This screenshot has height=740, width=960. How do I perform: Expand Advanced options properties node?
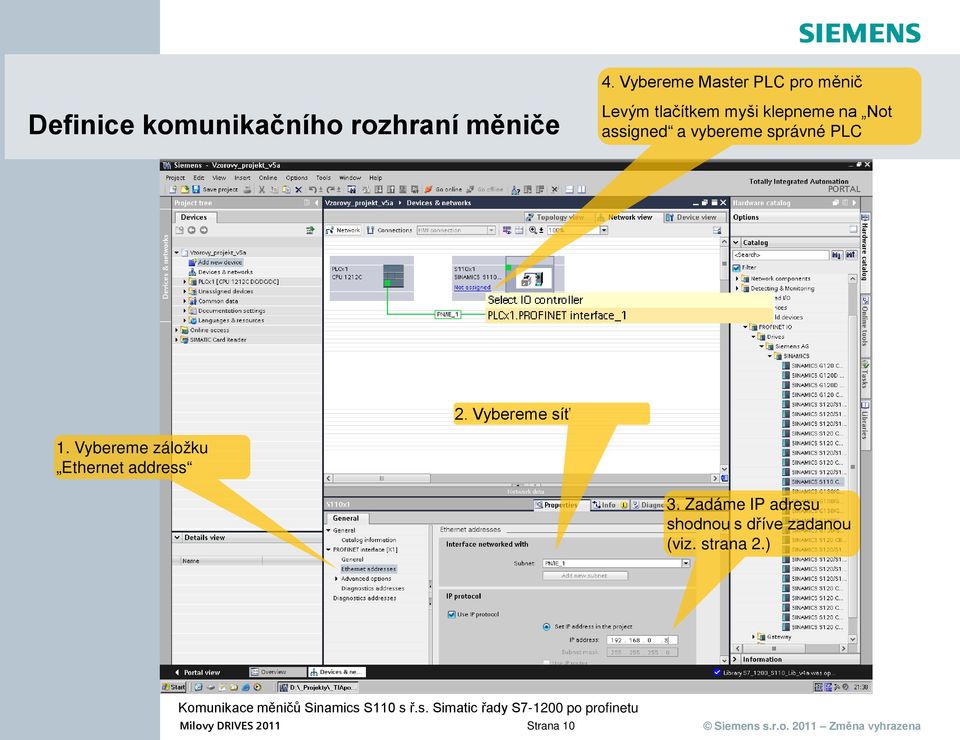pyautogui.click(x=336, y=578)
